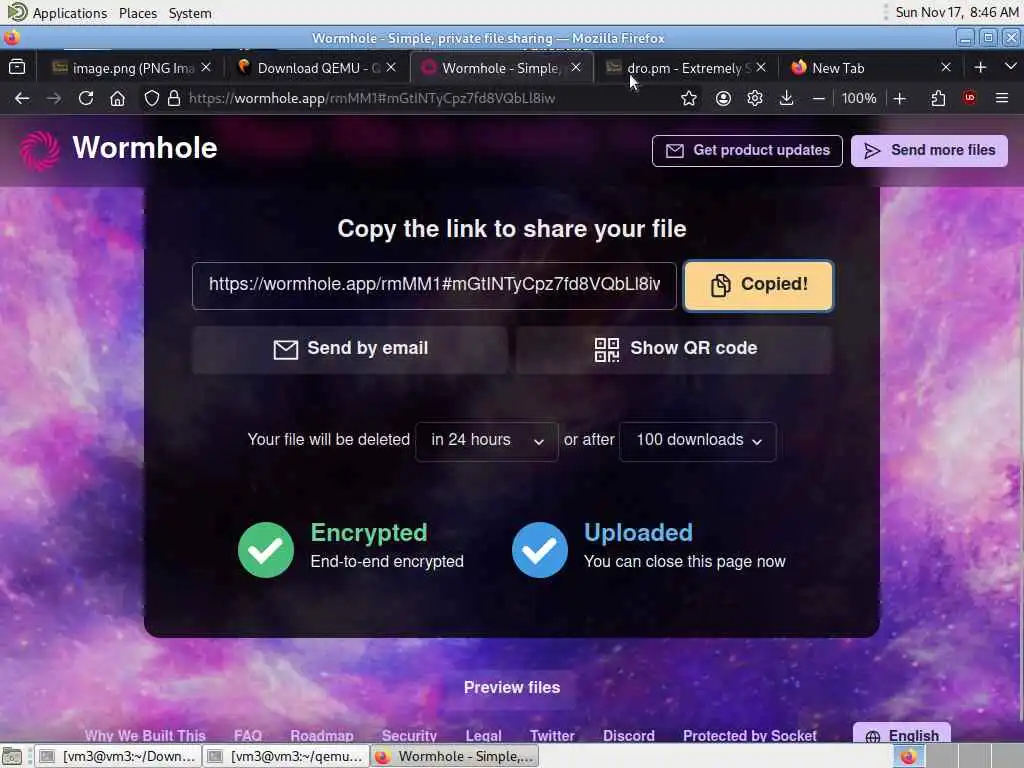Screen dimensions: 1024x768
Task: Expand the 'in 24 hours' deletion dropdown
Action: pos(487,441)
